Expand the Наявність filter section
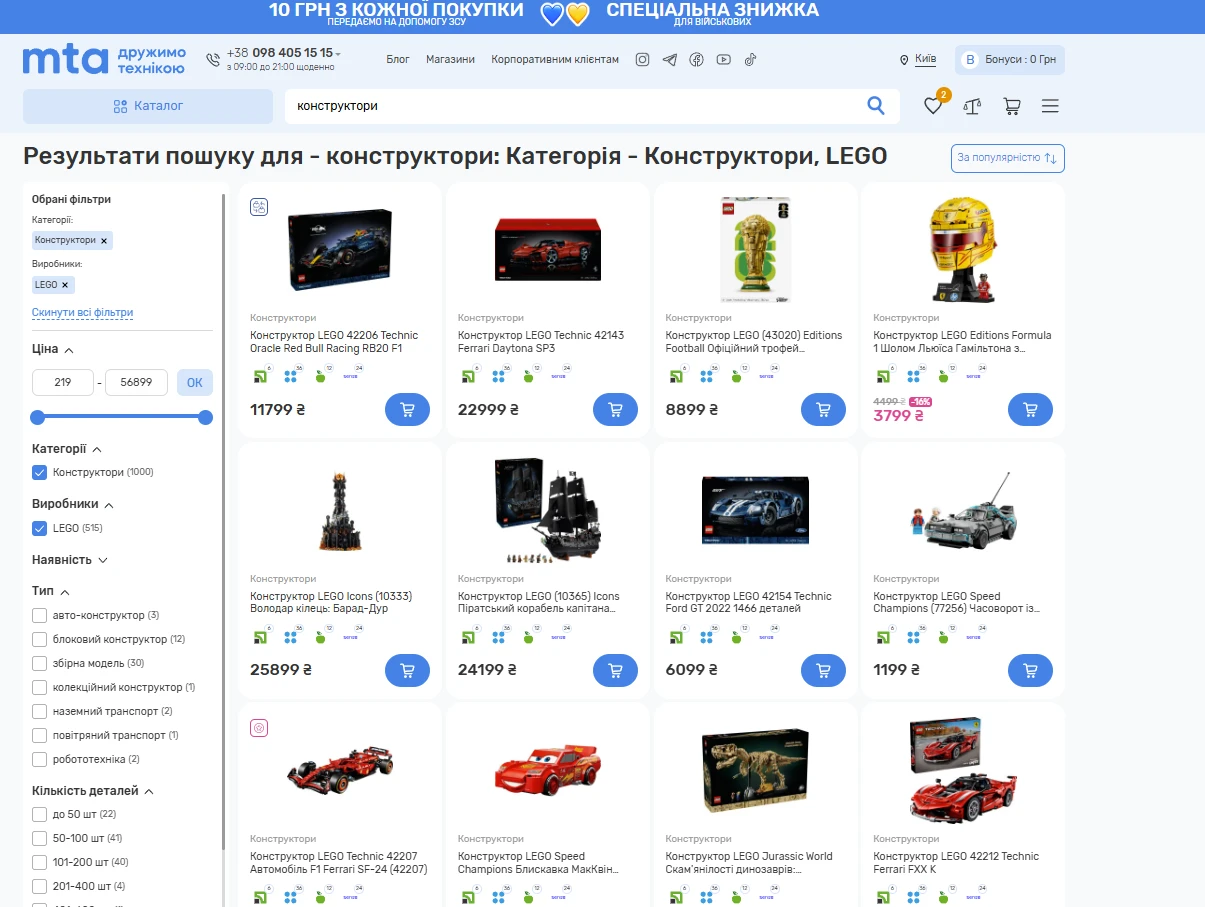The image size is (1205, 907). [103, 560]
